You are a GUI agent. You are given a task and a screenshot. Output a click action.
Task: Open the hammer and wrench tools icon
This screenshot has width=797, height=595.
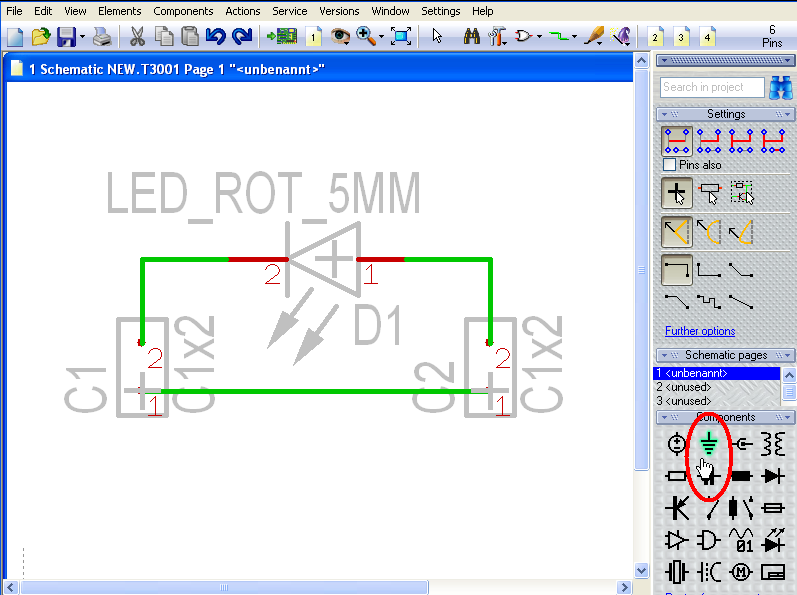pos(496,37)
